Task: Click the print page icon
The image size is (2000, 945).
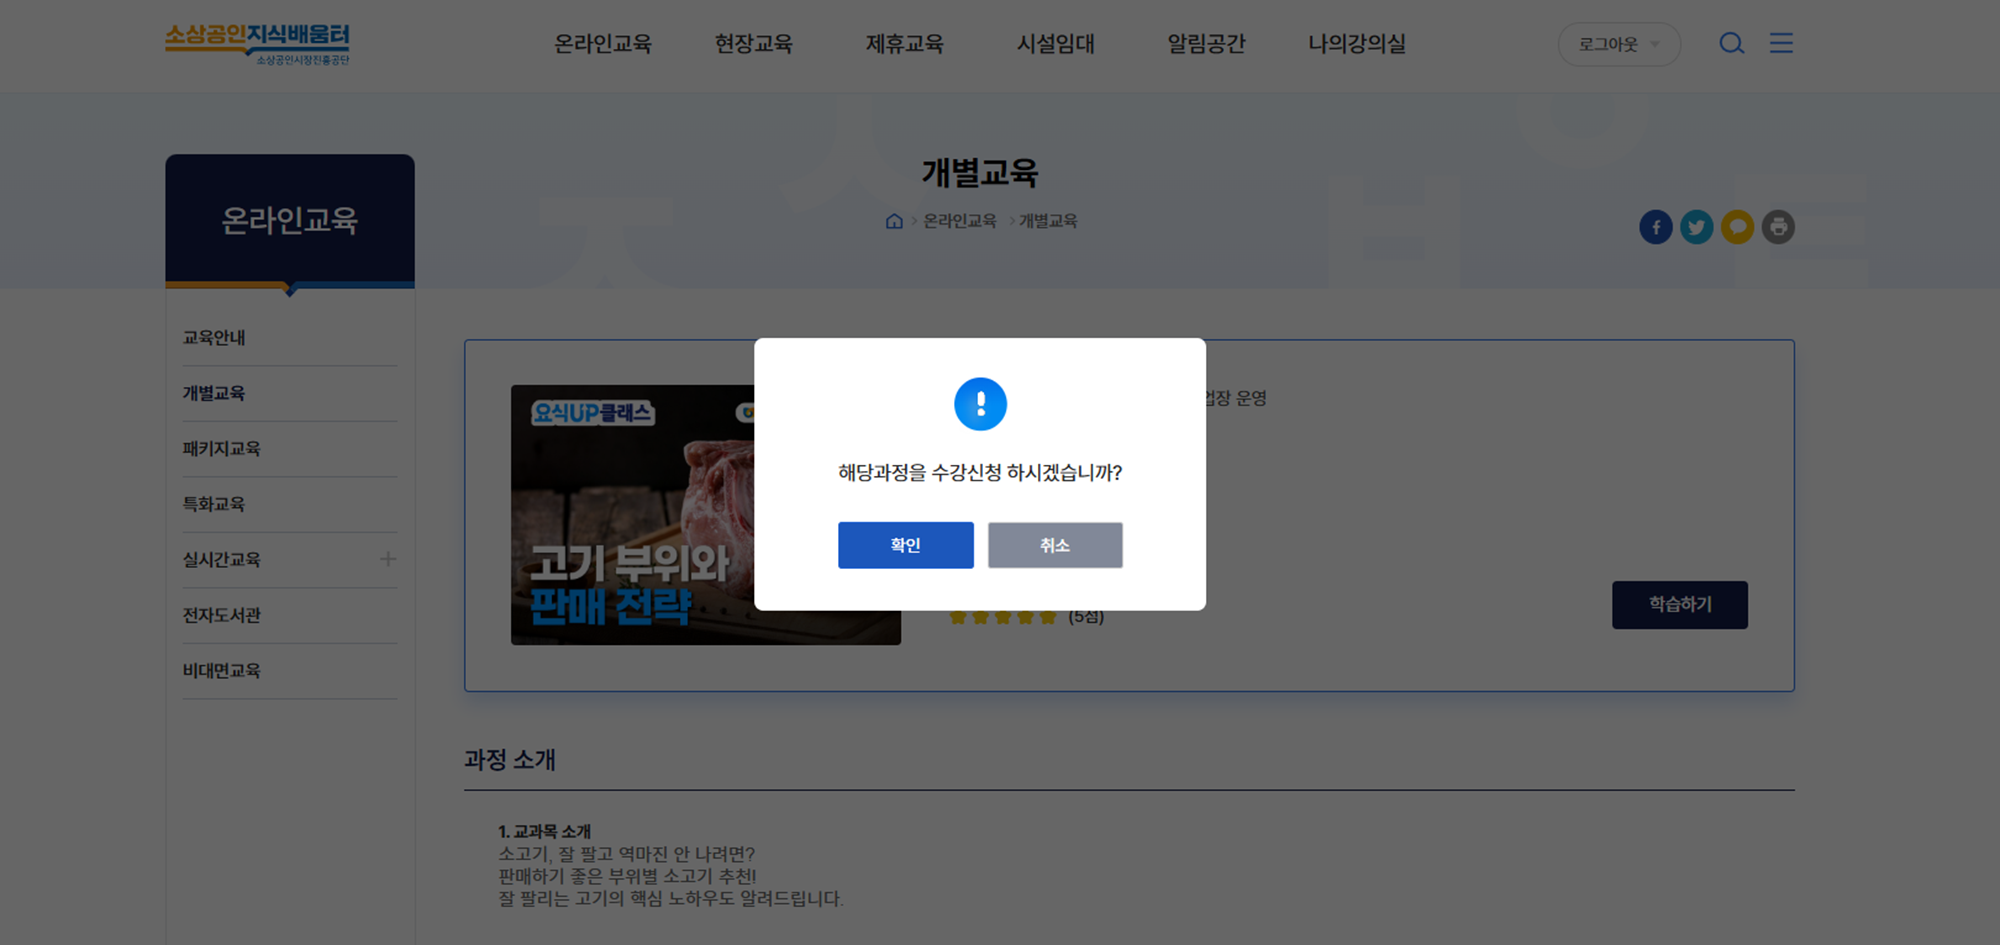Action: [x=1778, y=227]
